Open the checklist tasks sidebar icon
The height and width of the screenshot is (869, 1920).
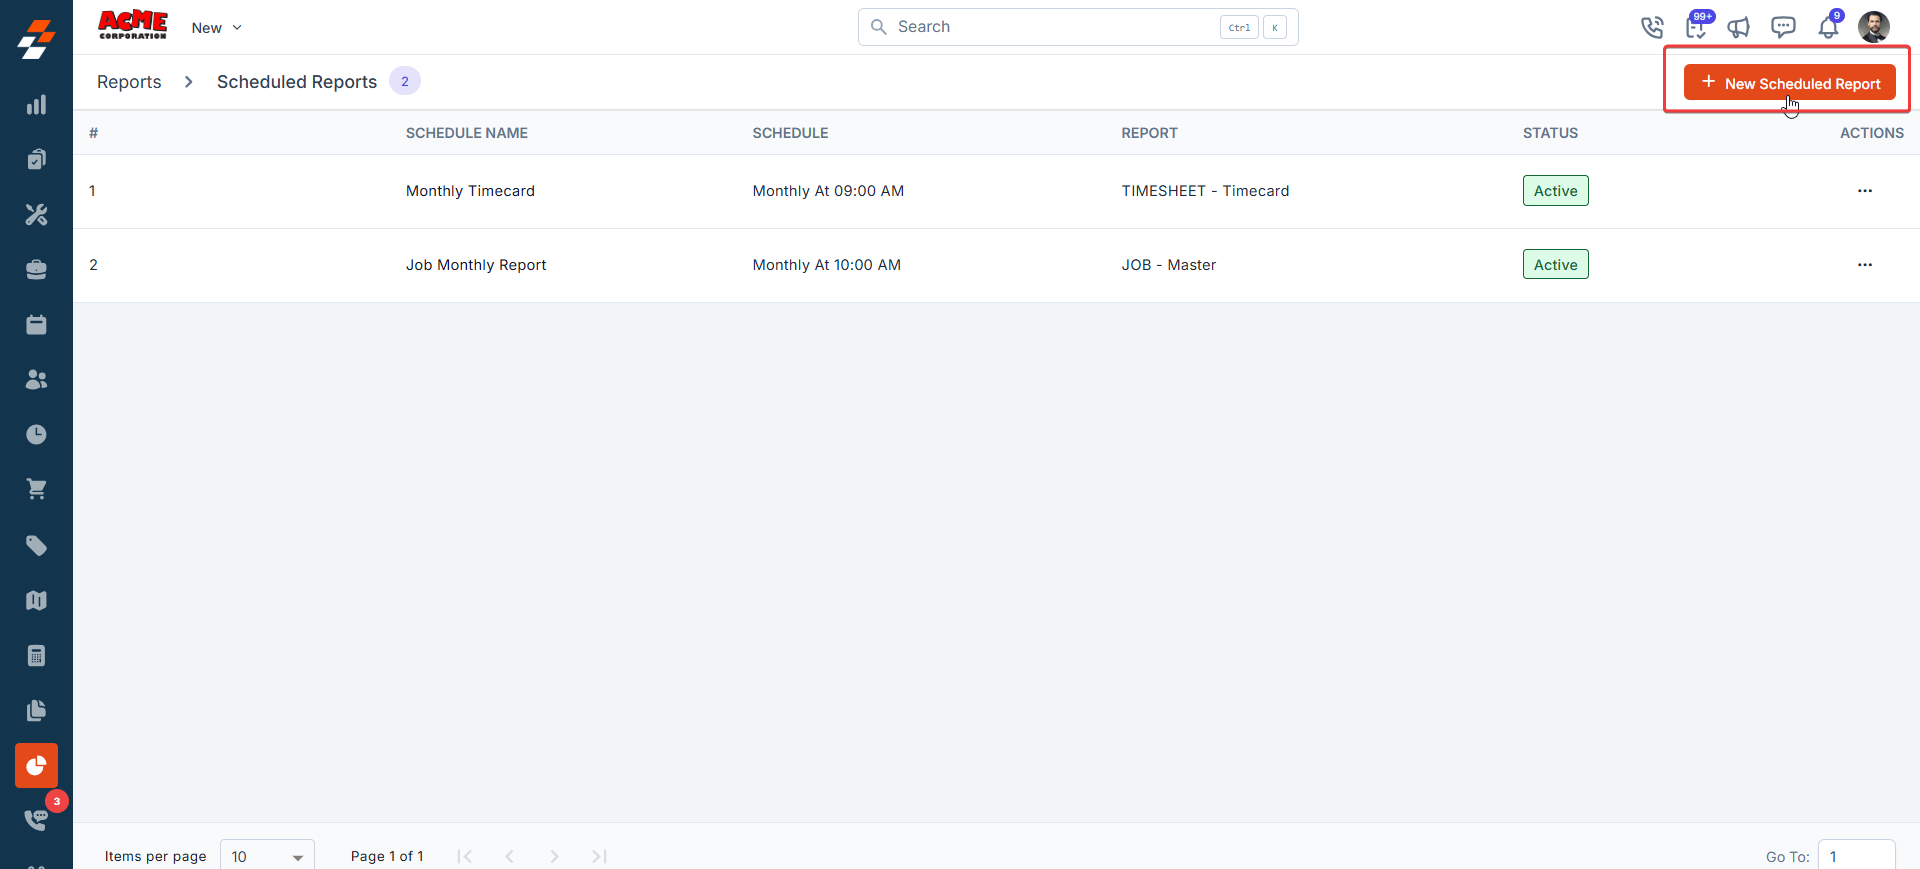point(36,160)
